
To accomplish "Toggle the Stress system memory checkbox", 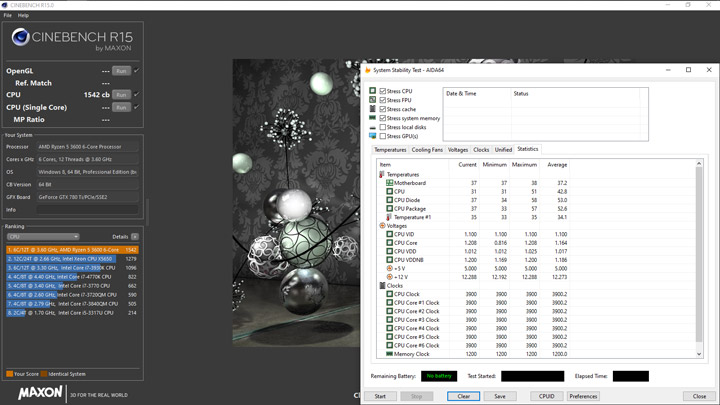I will pyautogui.click(x=382, y=118).
